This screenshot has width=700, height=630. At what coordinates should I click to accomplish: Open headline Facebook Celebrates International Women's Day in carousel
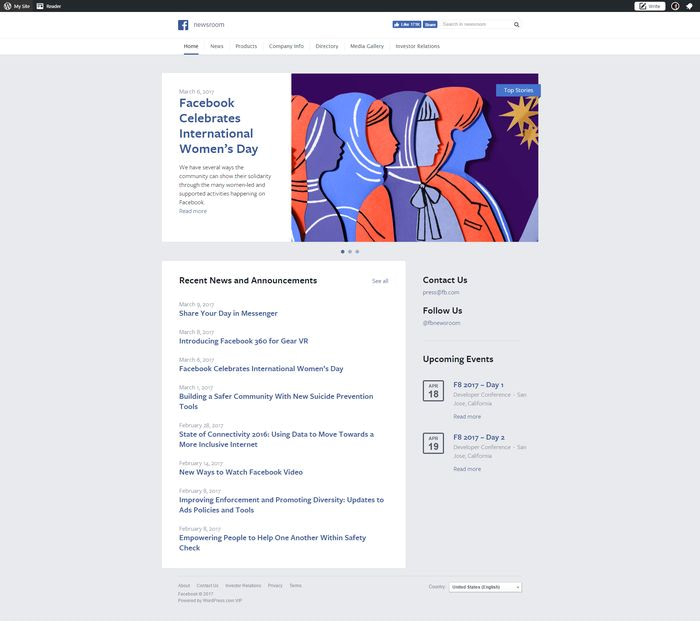click(219, 126)
